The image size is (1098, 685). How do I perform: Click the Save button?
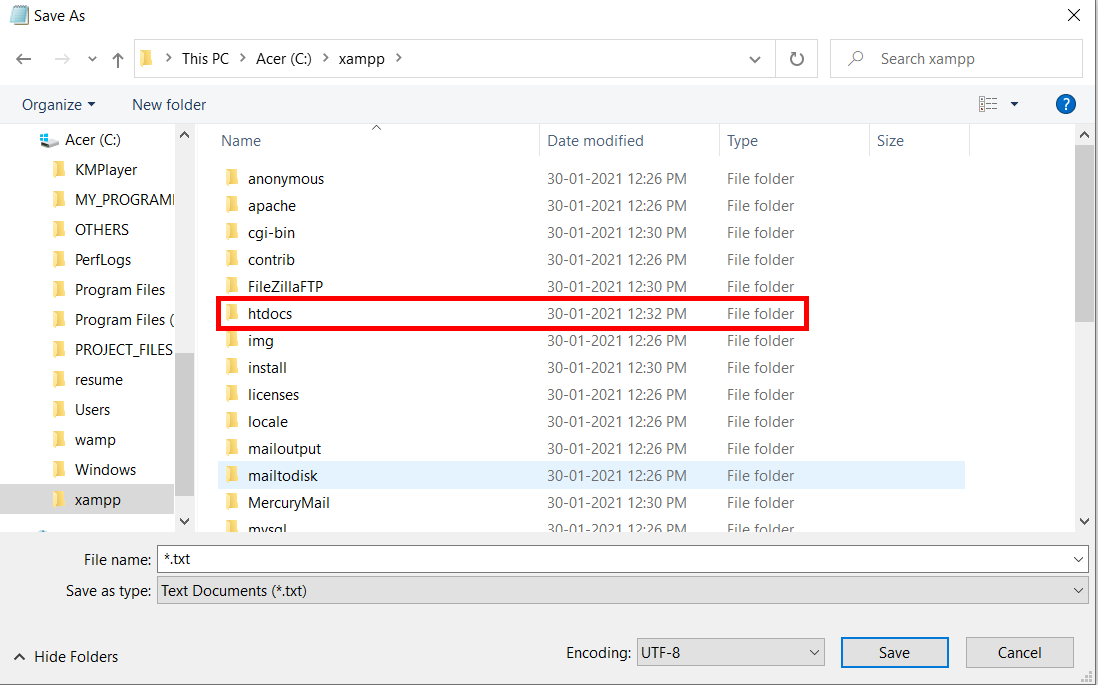(x=894, y=652)
